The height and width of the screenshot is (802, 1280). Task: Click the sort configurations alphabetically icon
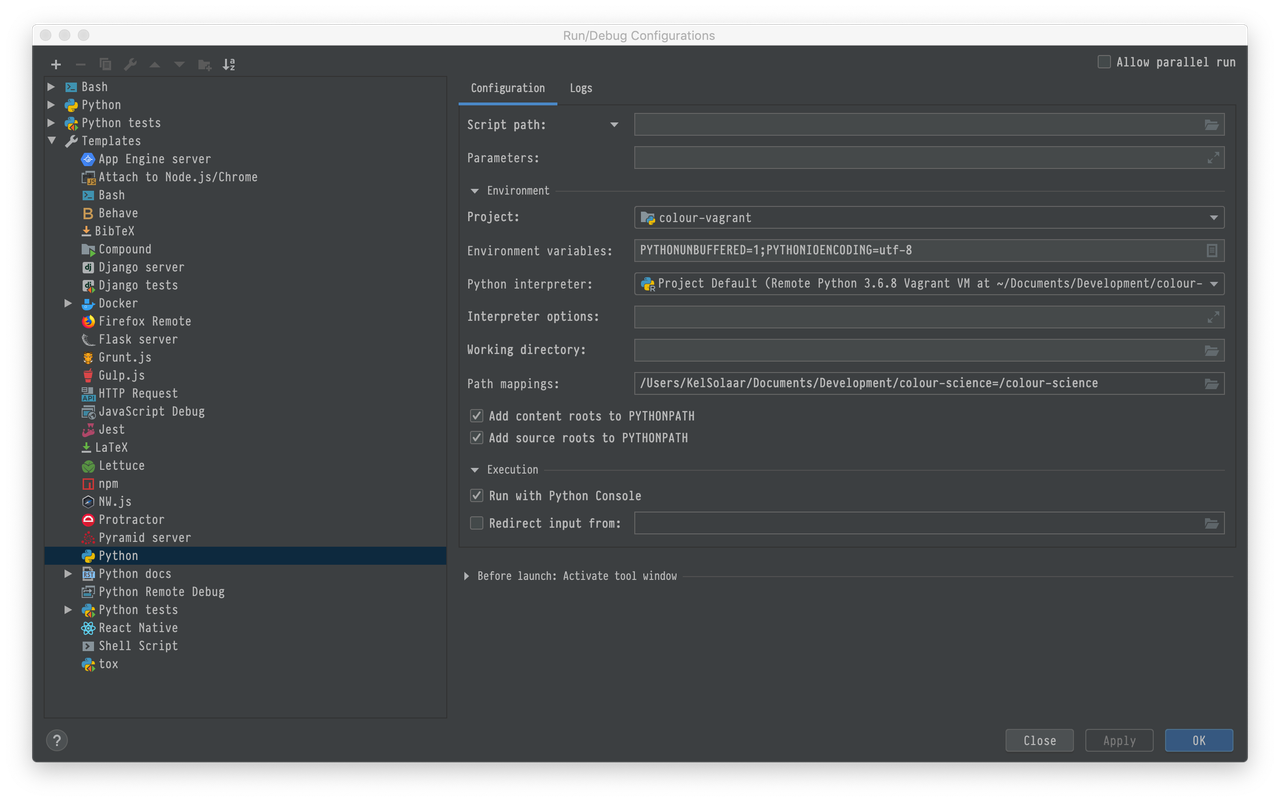click(x=229, y=64)
